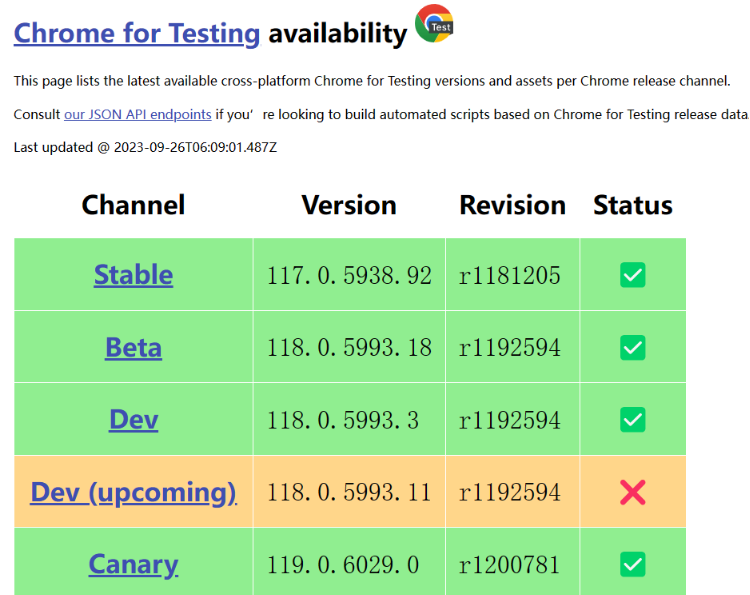Click the Canary row green status checkmark
This screenshot has width=750, height=595.
[x=632, y=564]
